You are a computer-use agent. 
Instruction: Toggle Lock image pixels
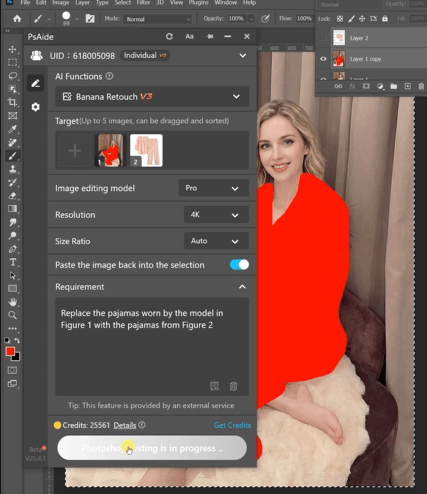(351, 19)
